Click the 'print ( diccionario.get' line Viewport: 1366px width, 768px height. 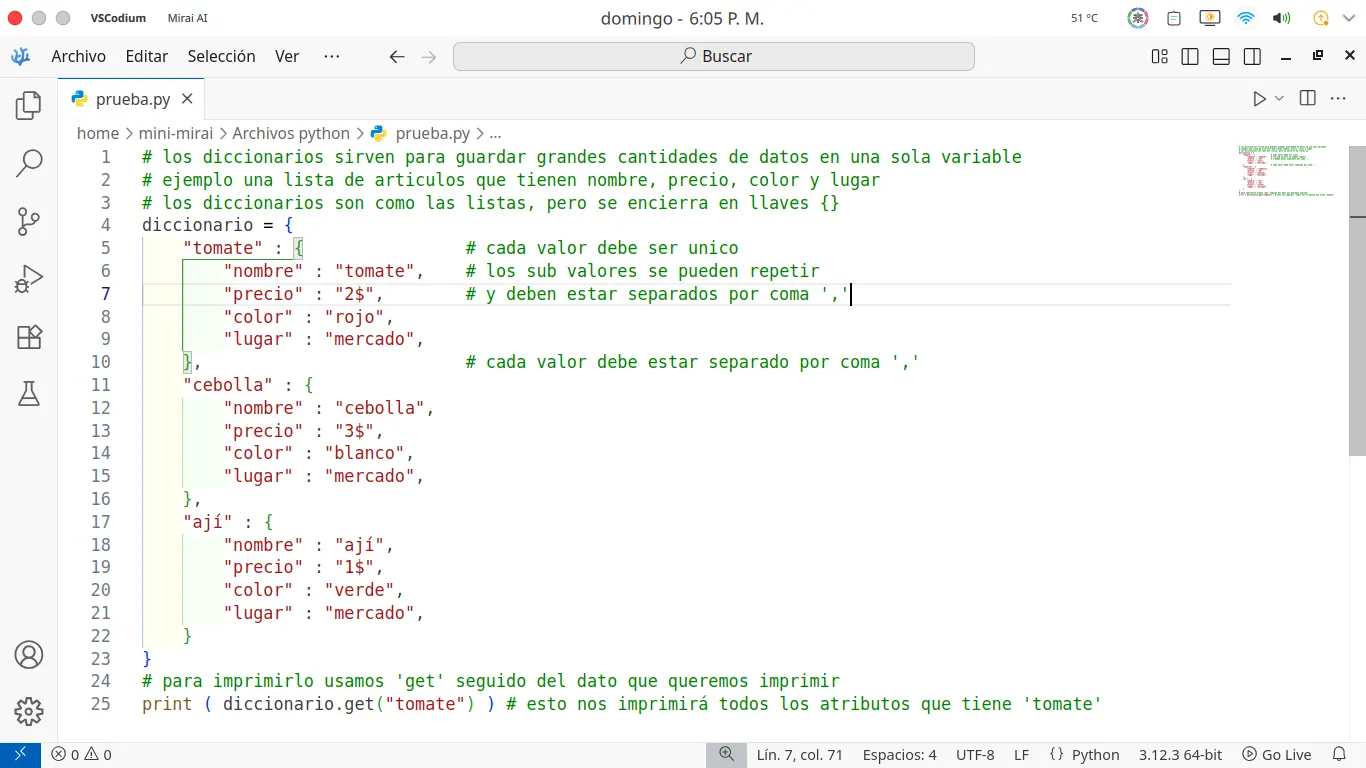[x=621, y=704]
